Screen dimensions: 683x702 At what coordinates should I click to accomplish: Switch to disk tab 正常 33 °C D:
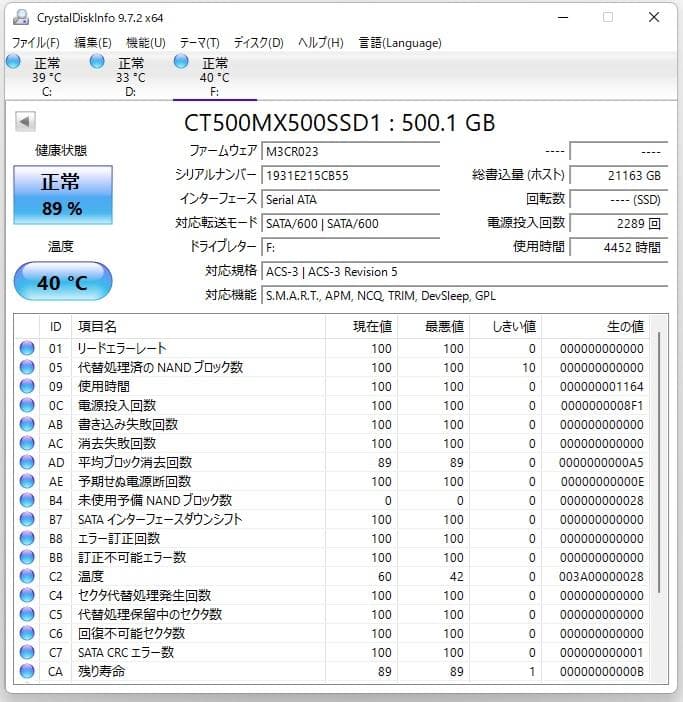(x=131, y=77)
